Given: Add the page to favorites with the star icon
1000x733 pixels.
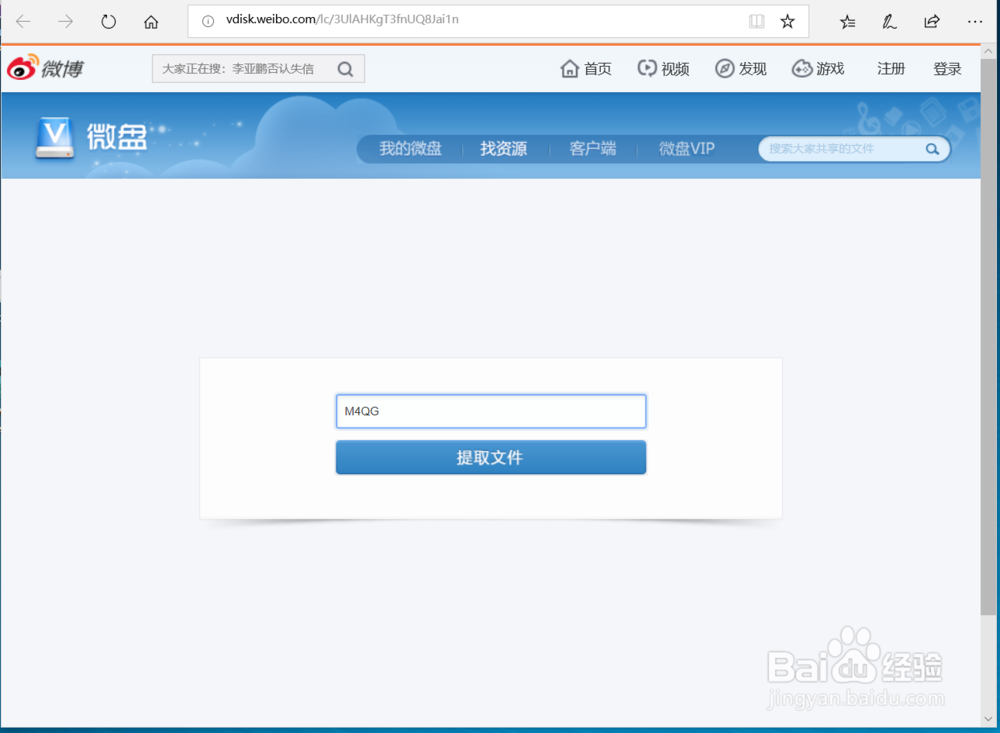Looking at the screenshot, I should [787, 20].
